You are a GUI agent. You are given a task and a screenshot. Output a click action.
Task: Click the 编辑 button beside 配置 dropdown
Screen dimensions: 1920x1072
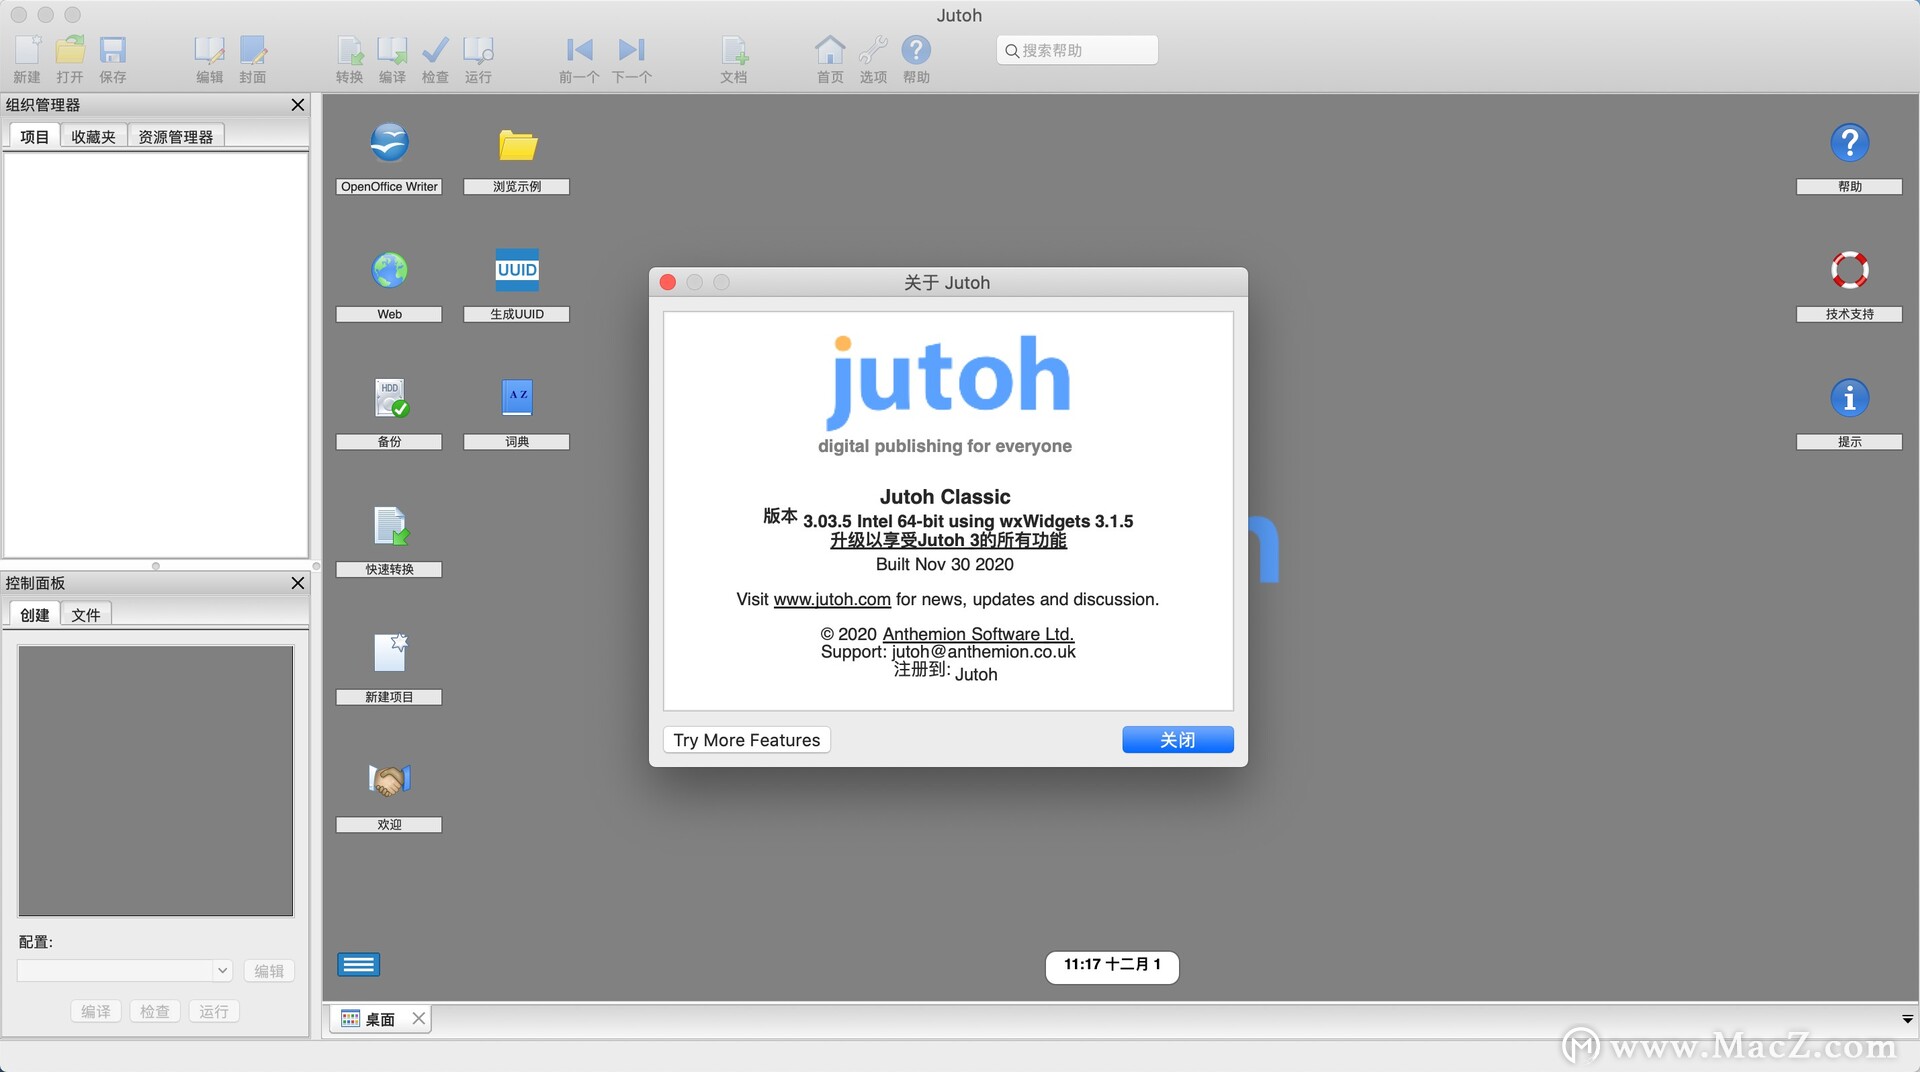tap(269, 971)
